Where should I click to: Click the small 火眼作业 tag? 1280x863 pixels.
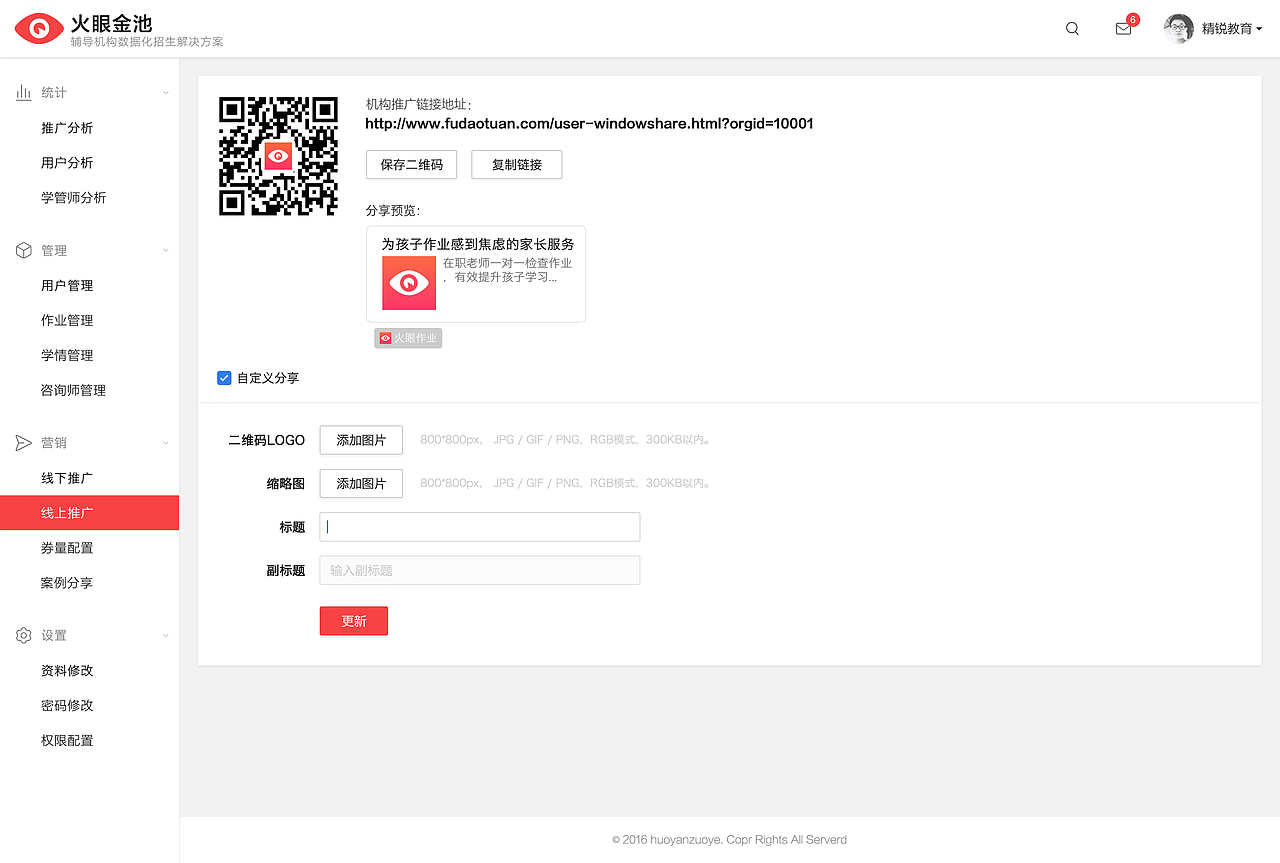(x=408, y=338)
